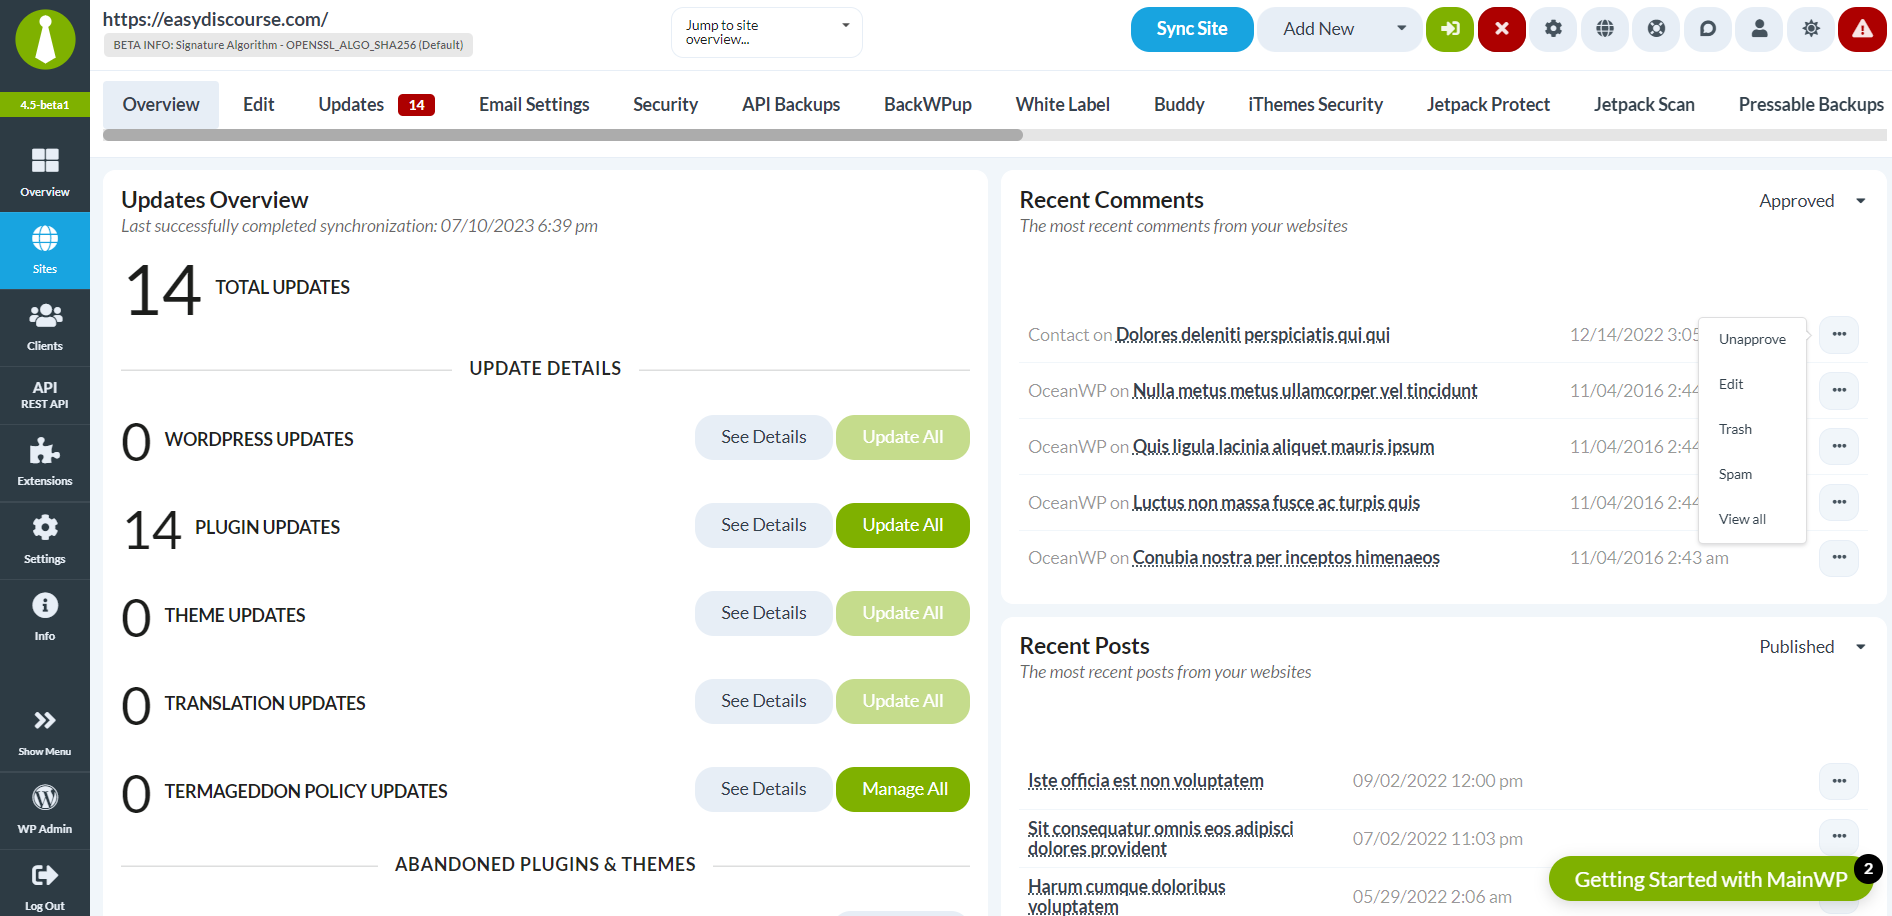Screen dimensions: 1892x916
Task: Switch to the Overview tab
Action: pos(161,104)
